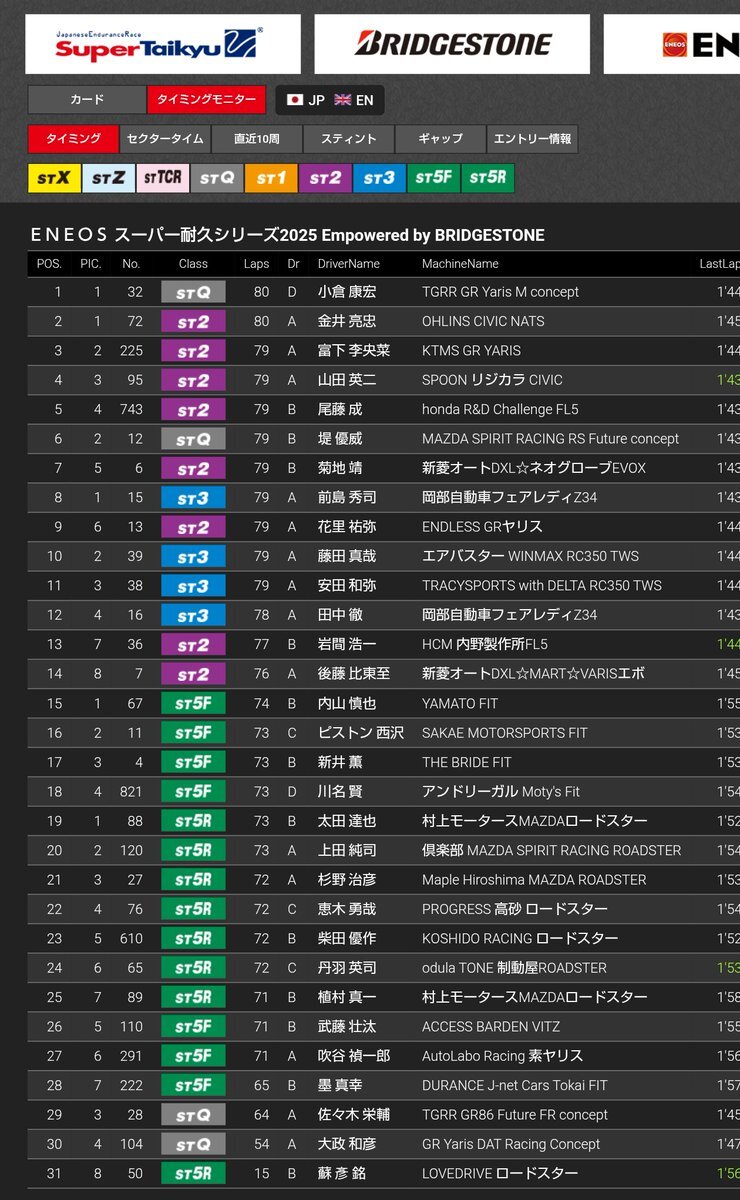Select machine name KTMS GR YARIS

click(x=471, y=350)
